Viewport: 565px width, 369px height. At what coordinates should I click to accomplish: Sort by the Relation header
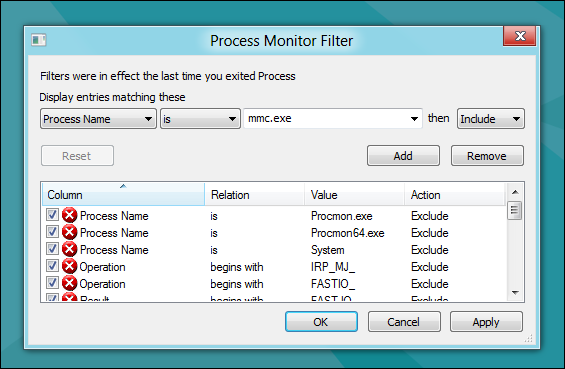[255, 195]
